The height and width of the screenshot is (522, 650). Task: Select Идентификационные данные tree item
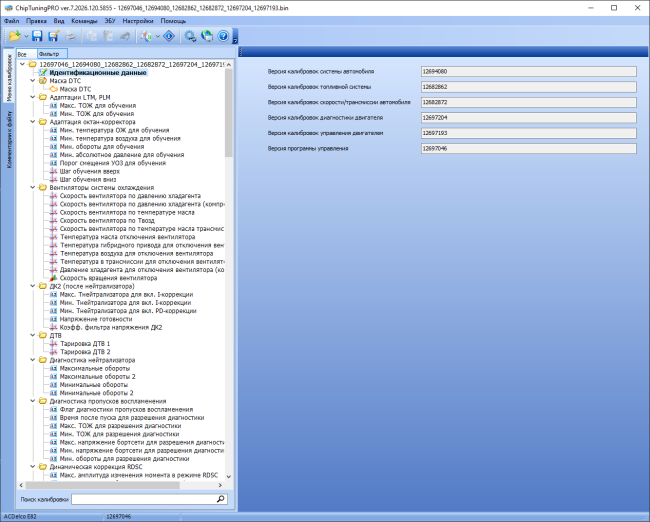coord(98,73)
